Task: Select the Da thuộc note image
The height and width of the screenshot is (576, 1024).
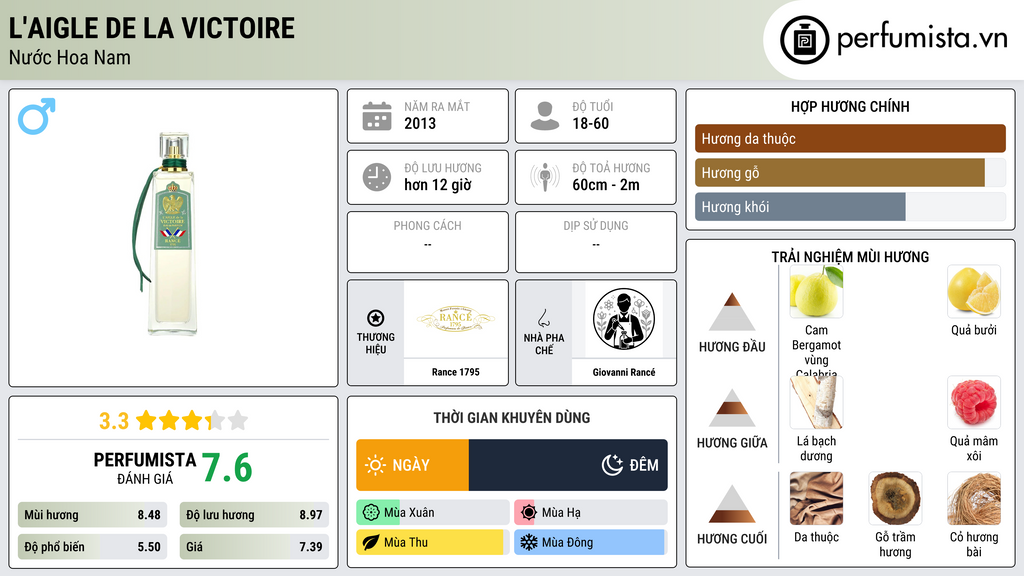Action: point(816,499)
